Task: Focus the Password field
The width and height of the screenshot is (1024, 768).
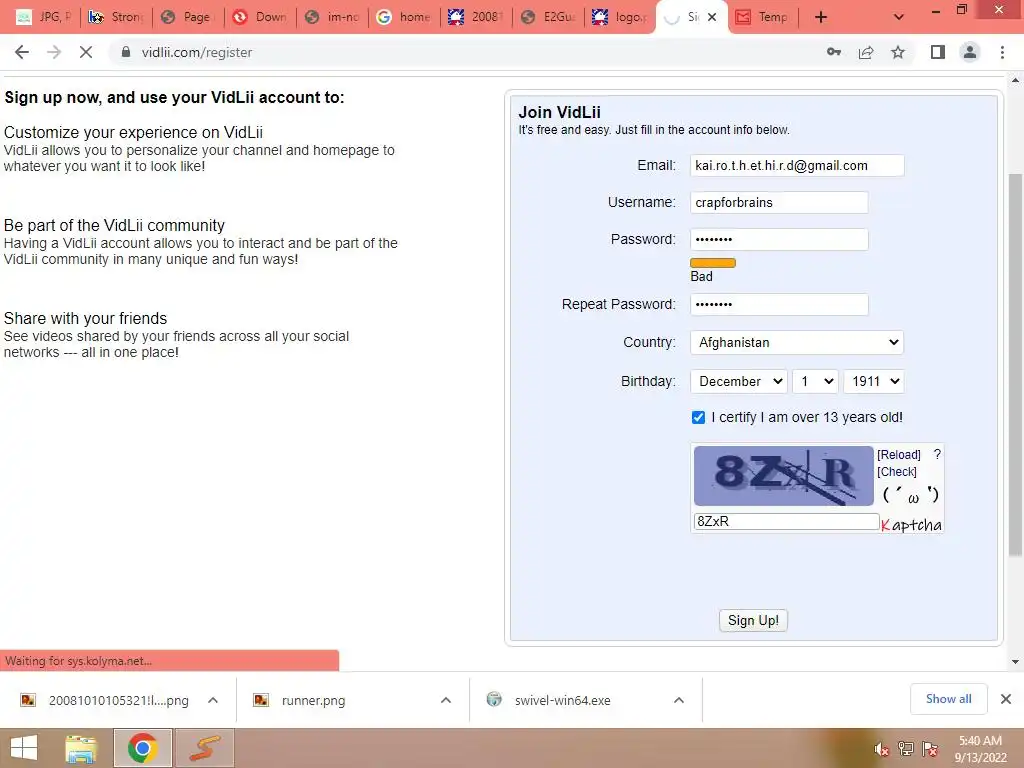Action: (779, 239)
